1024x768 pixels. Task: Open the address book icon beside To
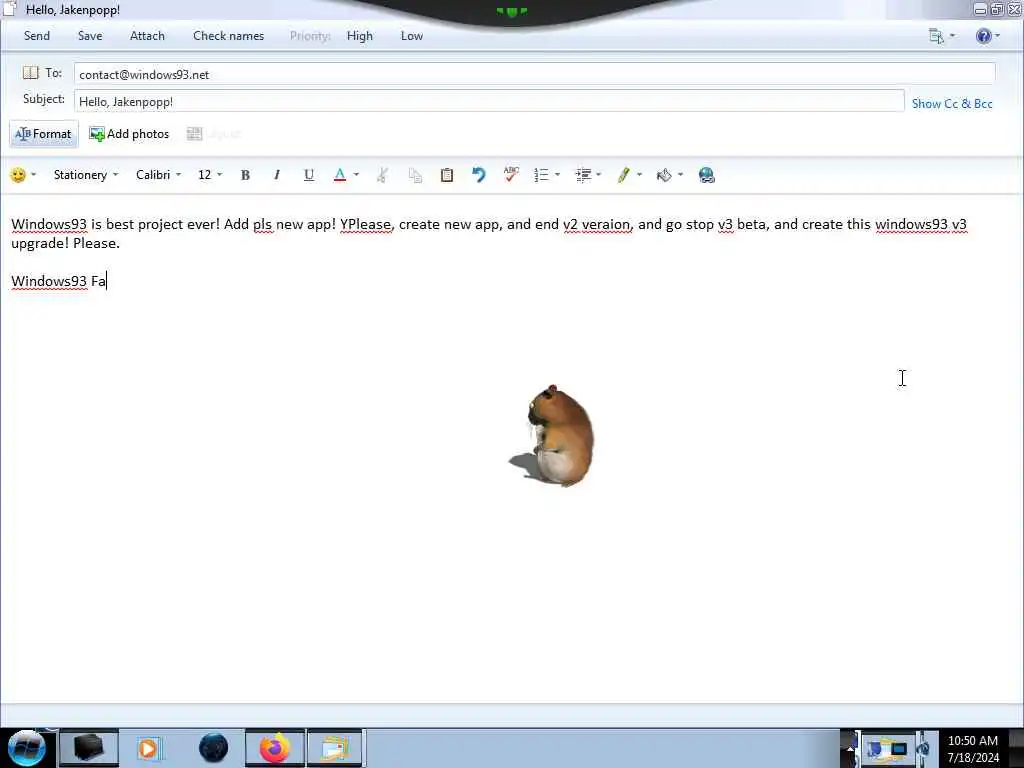tap(31, 72)
